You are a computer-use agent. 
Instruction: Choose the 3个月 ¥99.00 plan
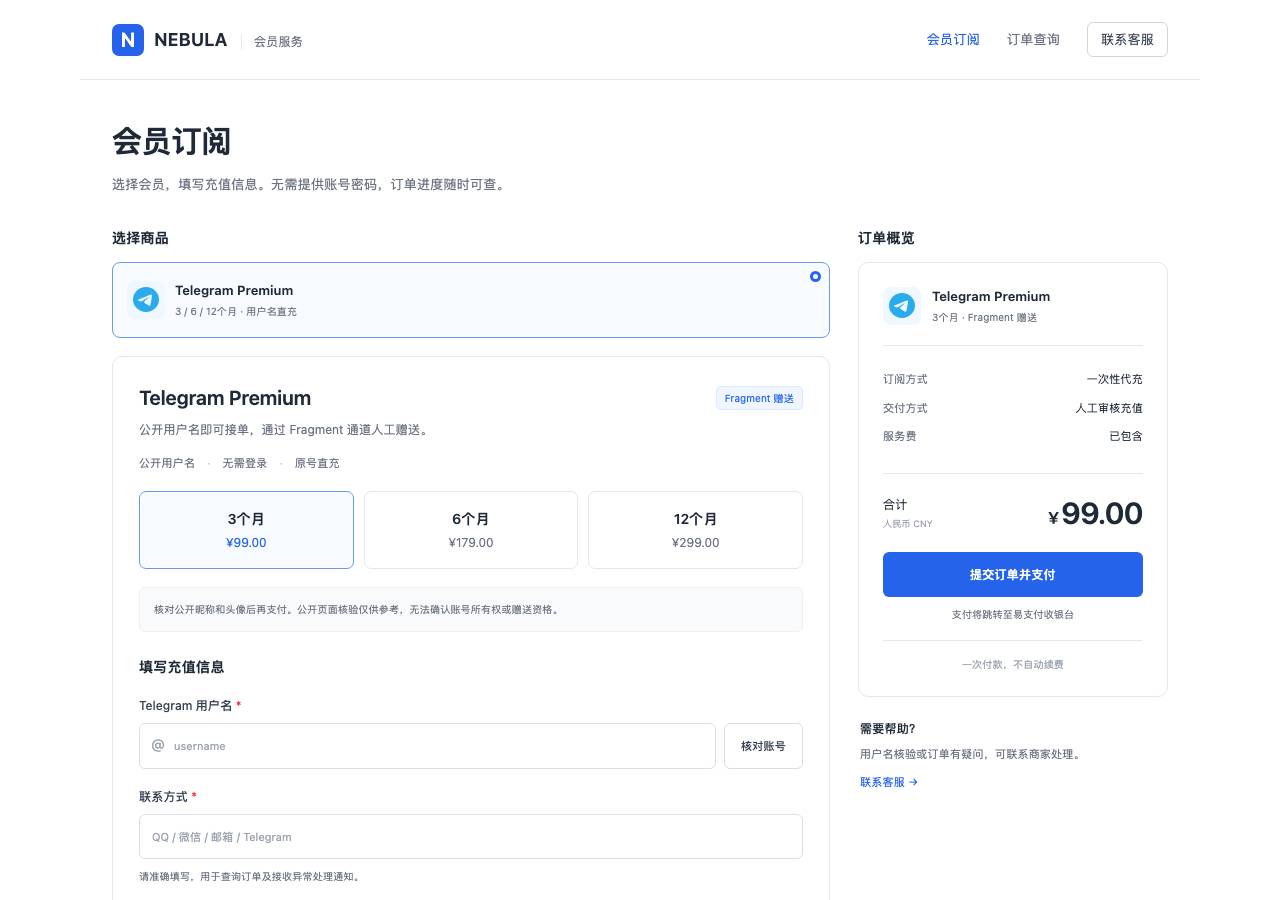pyautogui.click(x=246, y=530)
